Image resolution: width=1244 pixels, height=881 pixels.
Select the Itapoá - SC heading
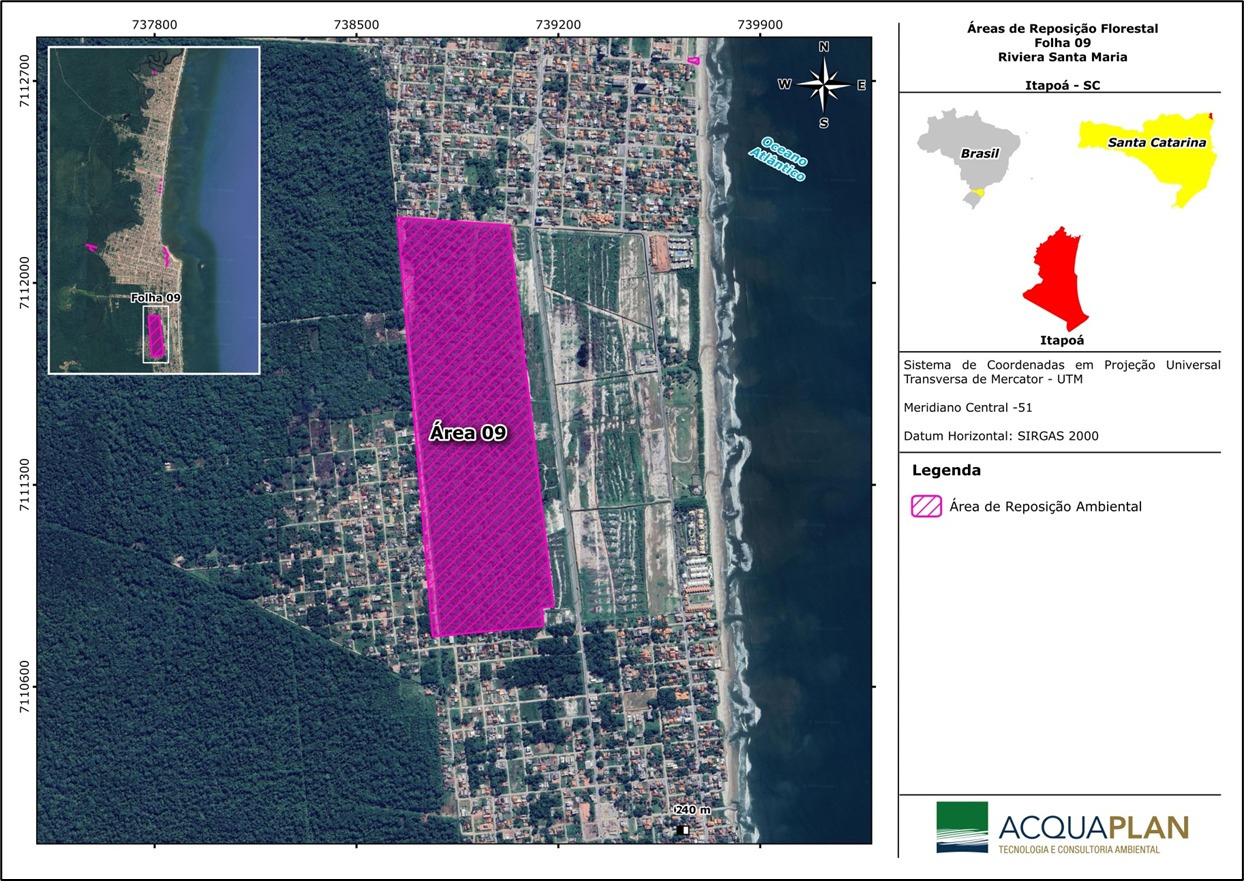(1061, 85)
